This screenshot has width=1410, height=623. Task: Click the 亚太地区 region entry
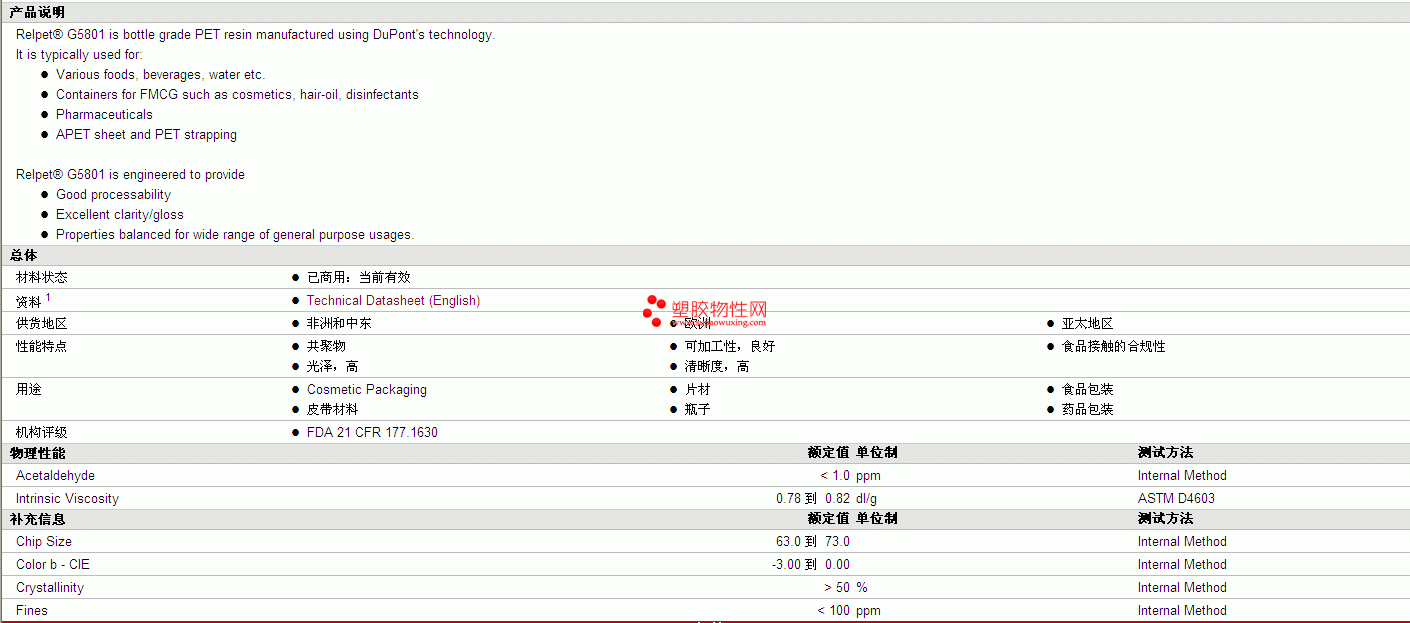pos(1087,324)
